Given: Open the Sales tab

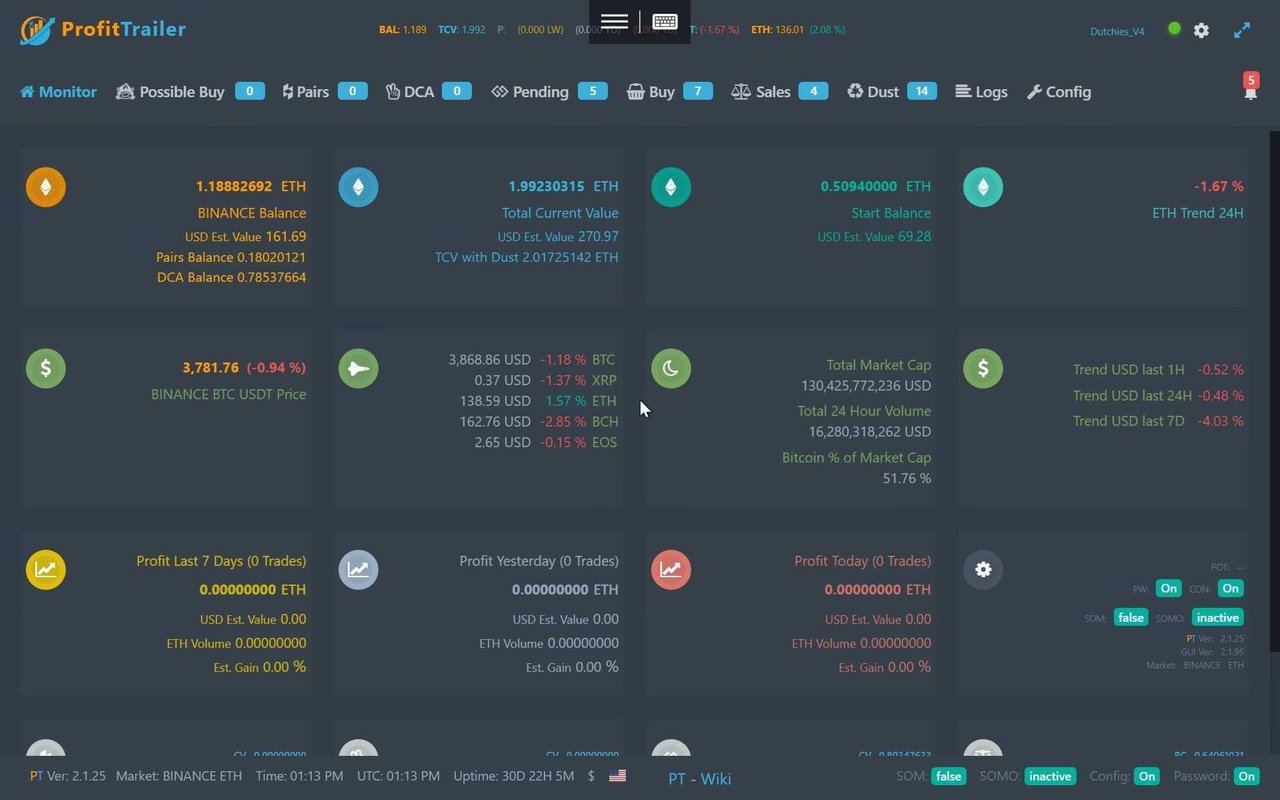Looking at the screenshot, I should [780, 91].
